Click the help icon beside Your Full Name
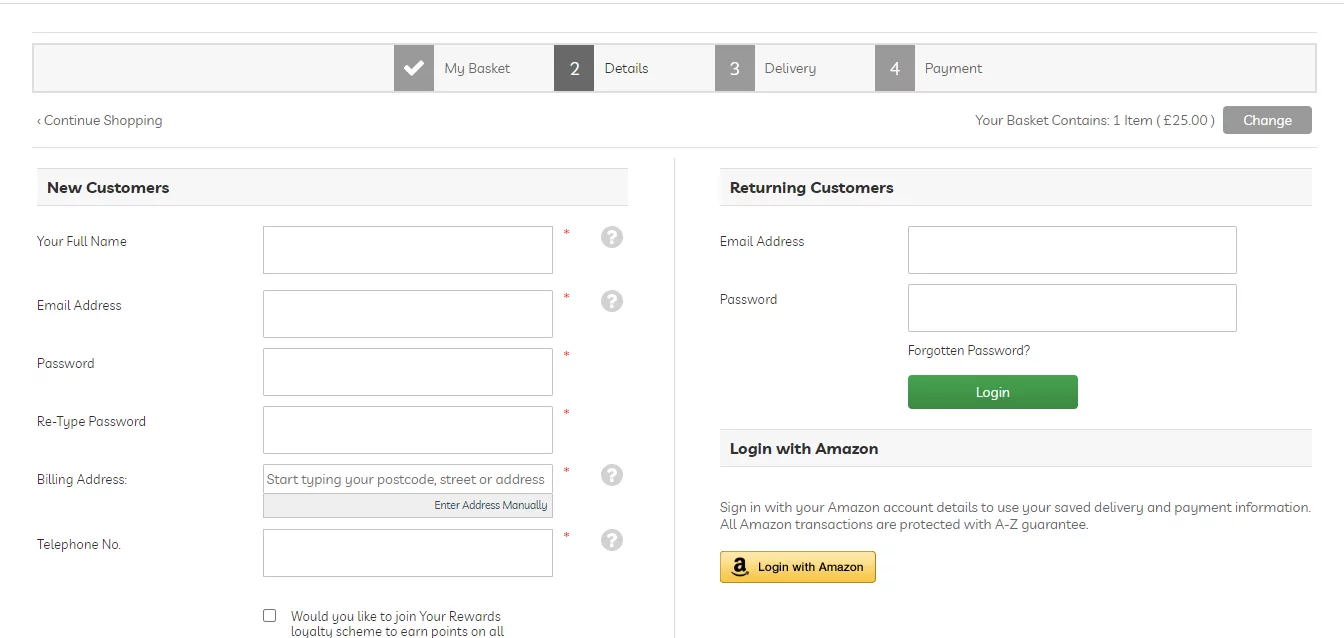Viewport: 1344px width, 638px height. 612,237
